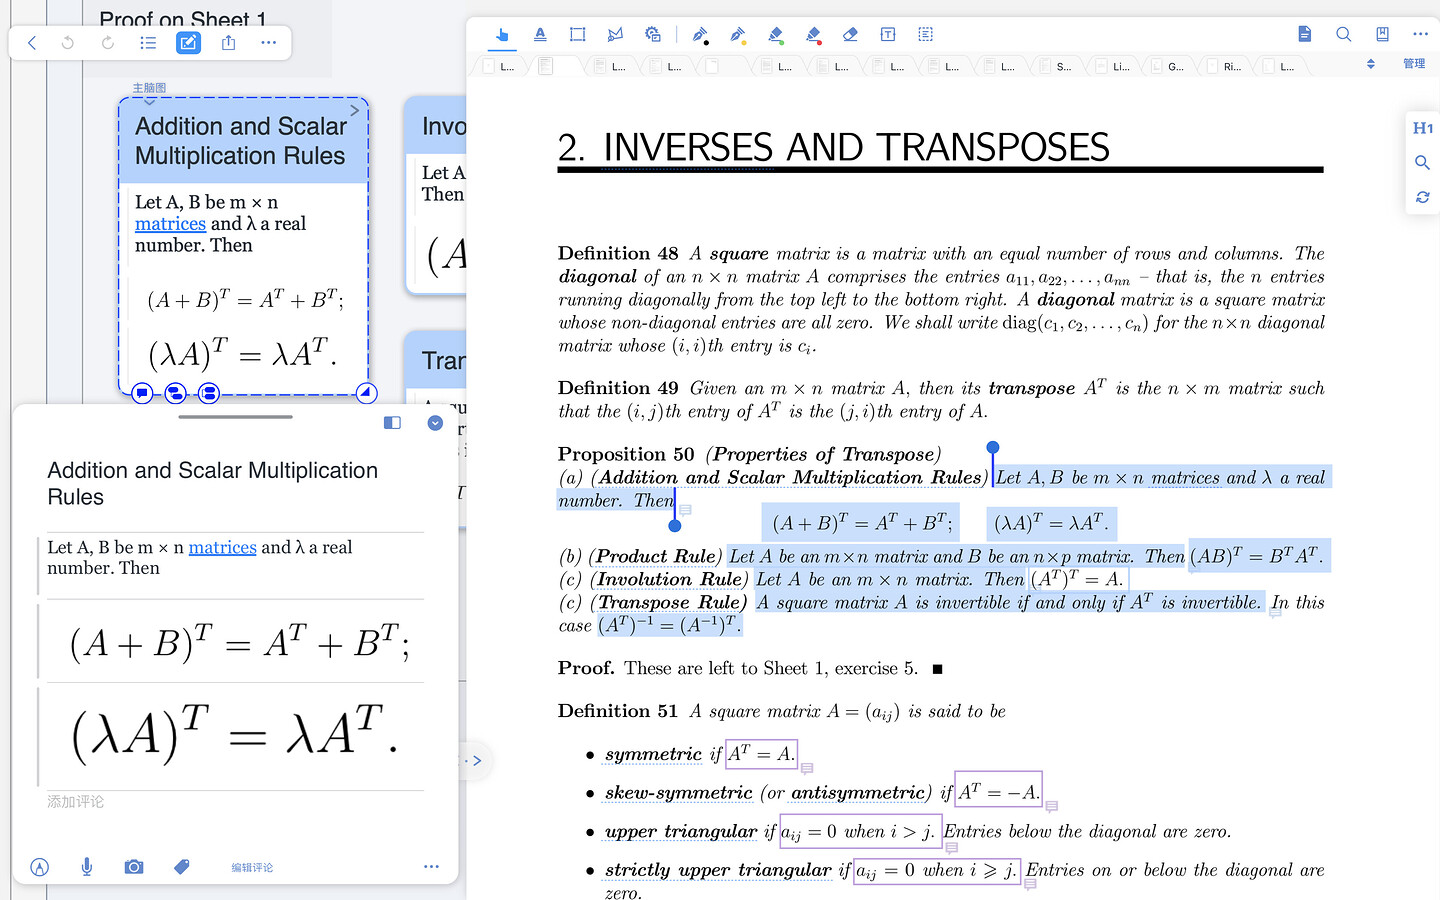The image size is (1440, 900).
Task: Select the active unlabeled document tab
Action: tap(558, 66)
